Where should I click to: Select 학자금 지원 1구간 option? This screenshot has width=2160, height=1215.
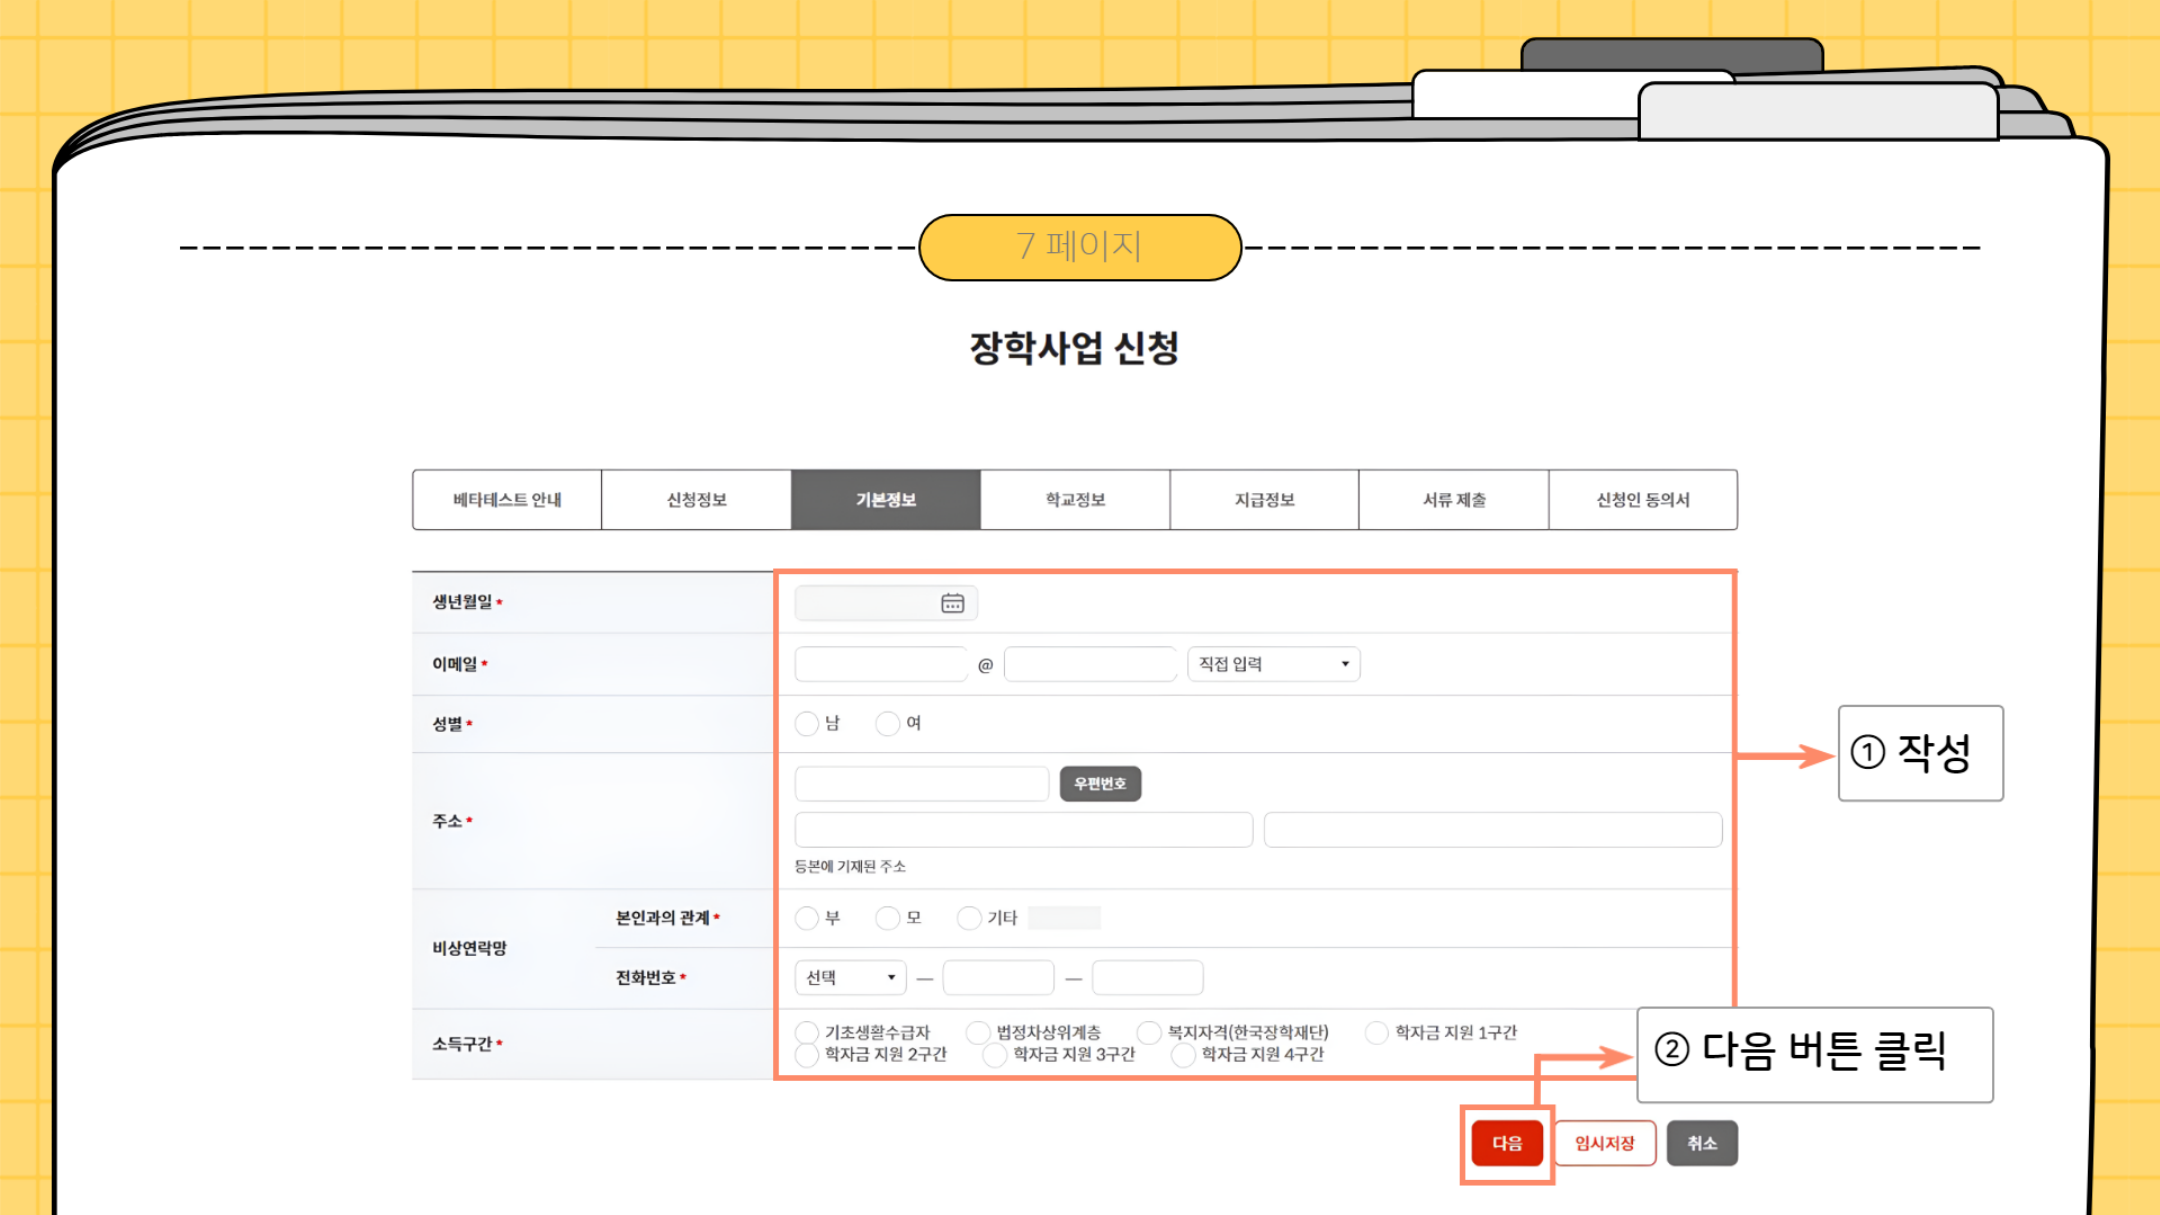[x=1377, y=1031]
